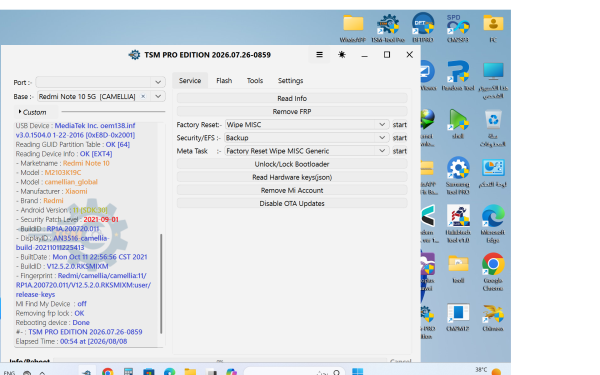Open the Tooll folder on the desktop

pyautogui.click(x=458, y=269)
